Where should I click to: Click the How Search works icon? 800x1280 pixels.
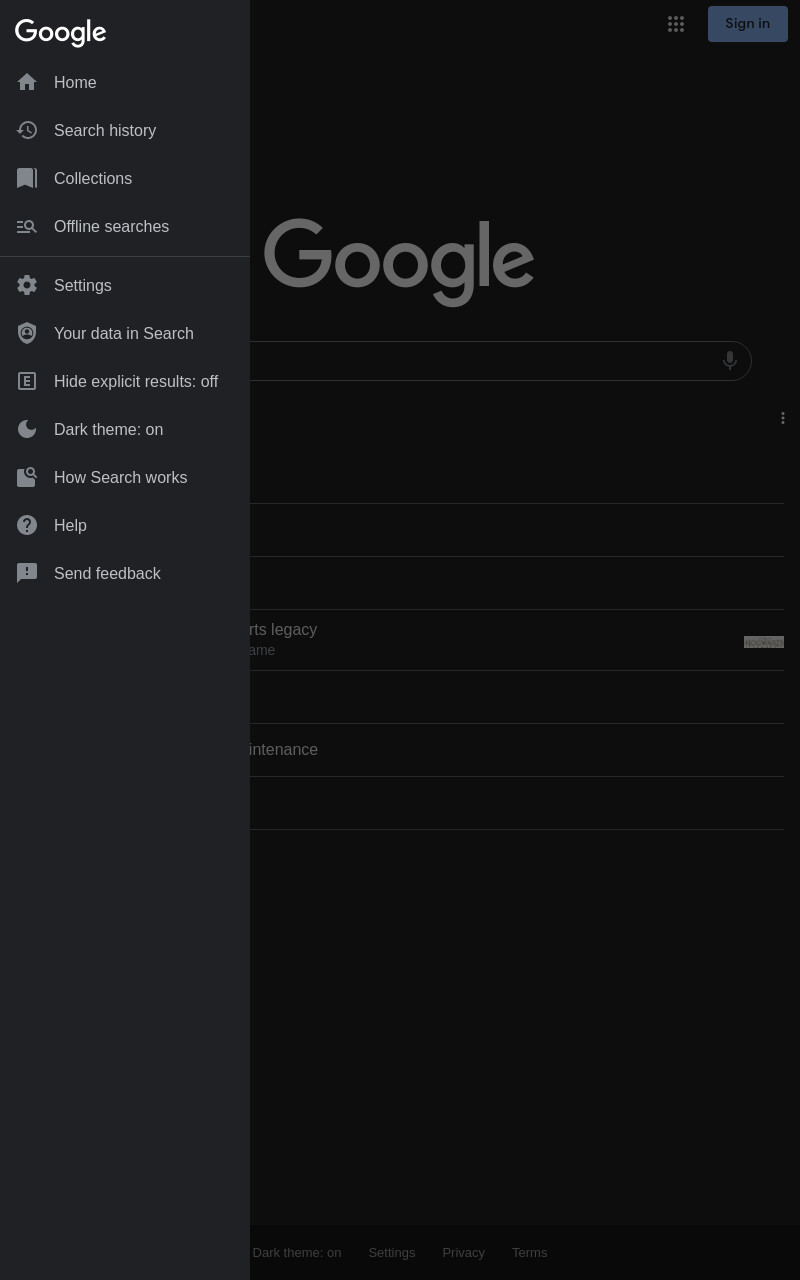27,477
